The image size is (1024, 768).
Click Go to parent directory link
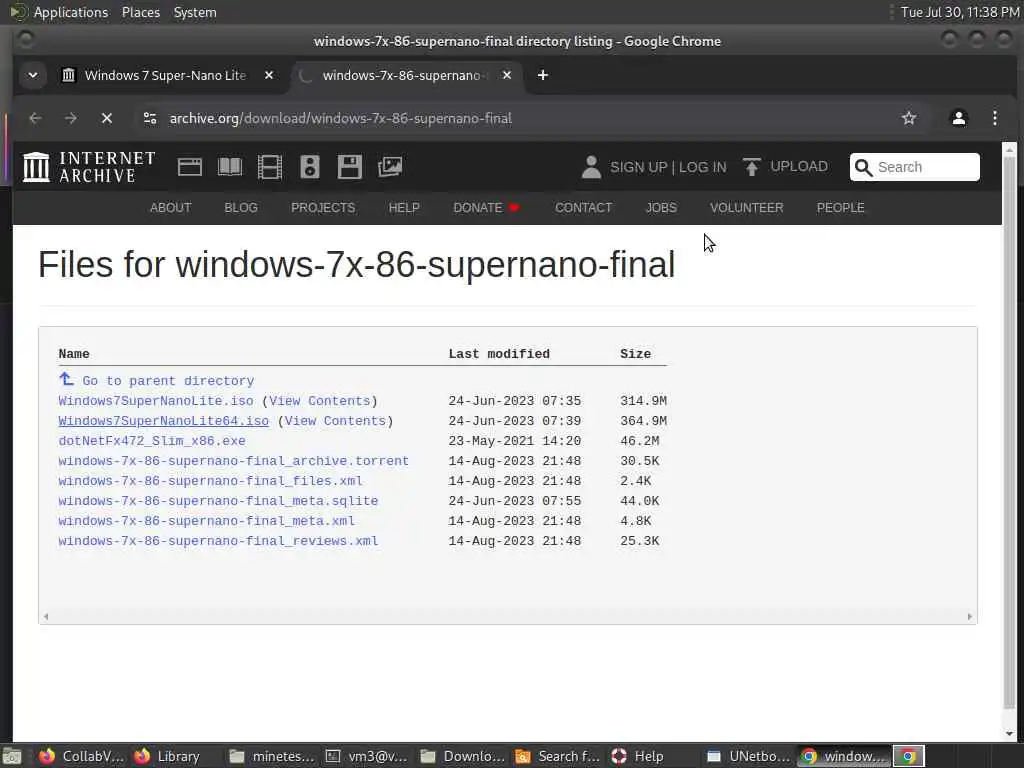pos(168,381)
